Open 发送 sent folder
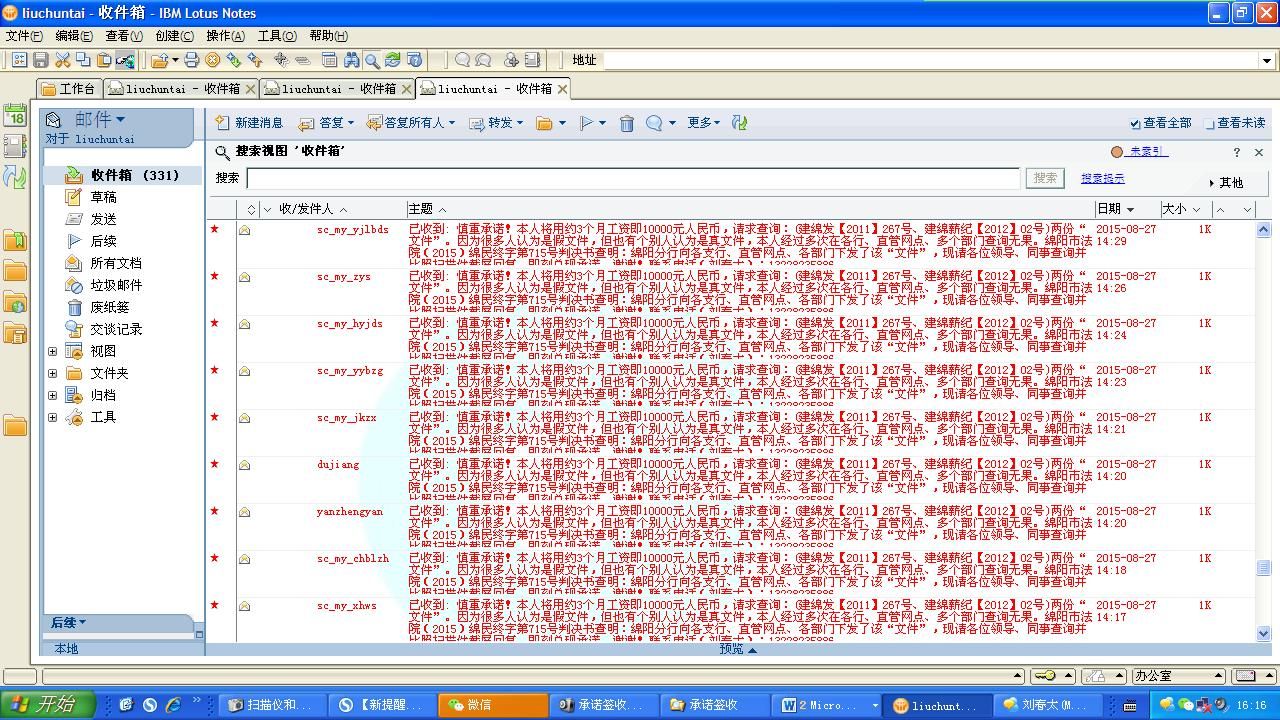This screenshot has width=1280, height=720. pos(103,219)
